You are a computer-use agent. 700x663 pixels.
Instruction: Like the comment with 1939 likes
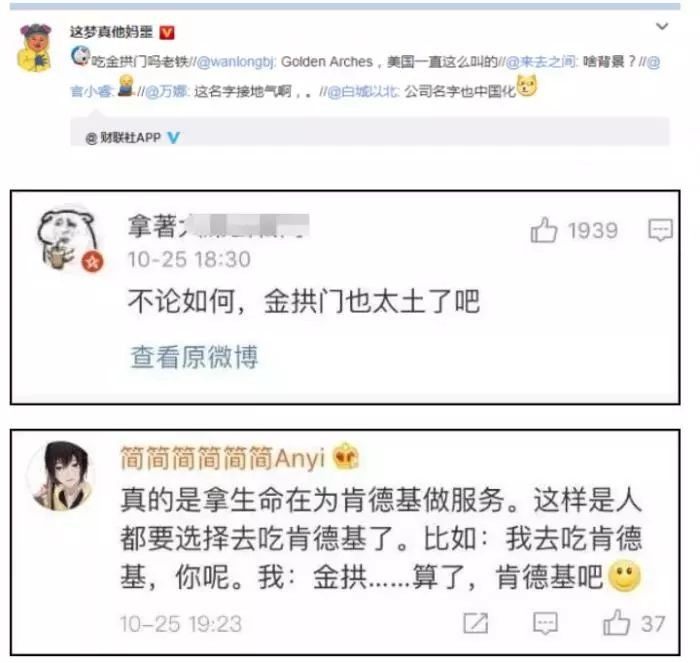(x=544, y=230)
